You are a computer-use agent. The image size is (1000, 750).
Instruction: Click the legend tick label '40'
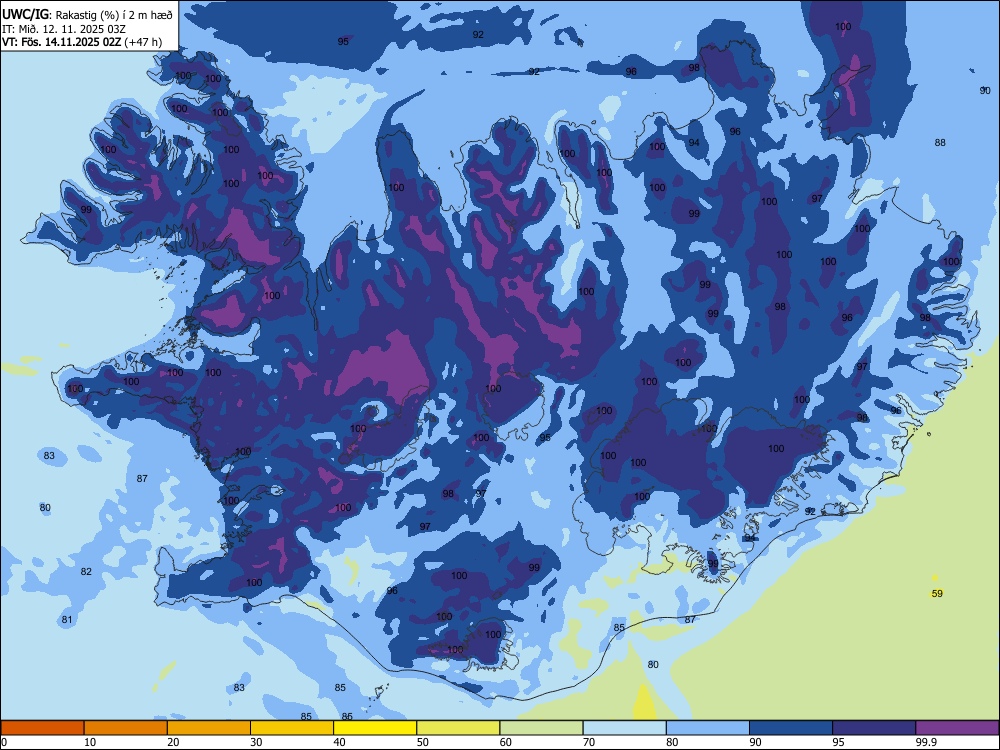(x=339, y=742)
